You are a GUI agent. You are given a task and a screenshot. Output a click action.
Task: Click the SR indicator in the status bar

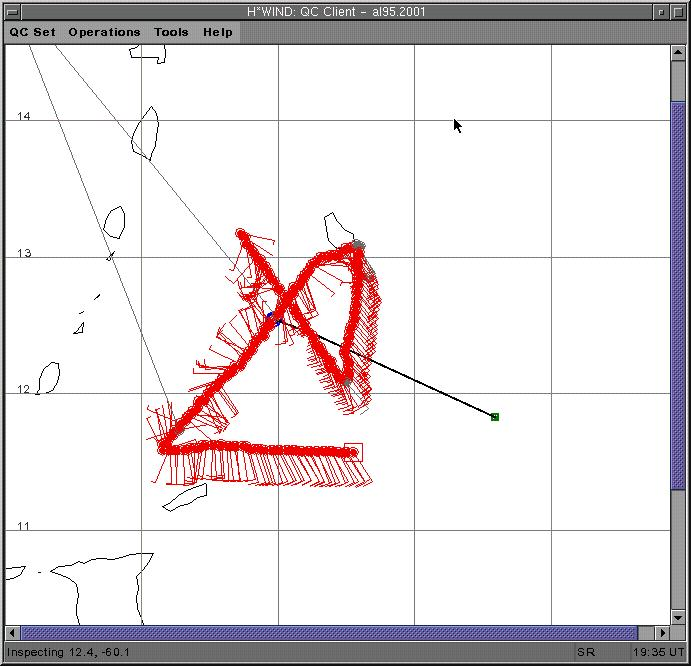pyautogui.click(x=585, y=653)
